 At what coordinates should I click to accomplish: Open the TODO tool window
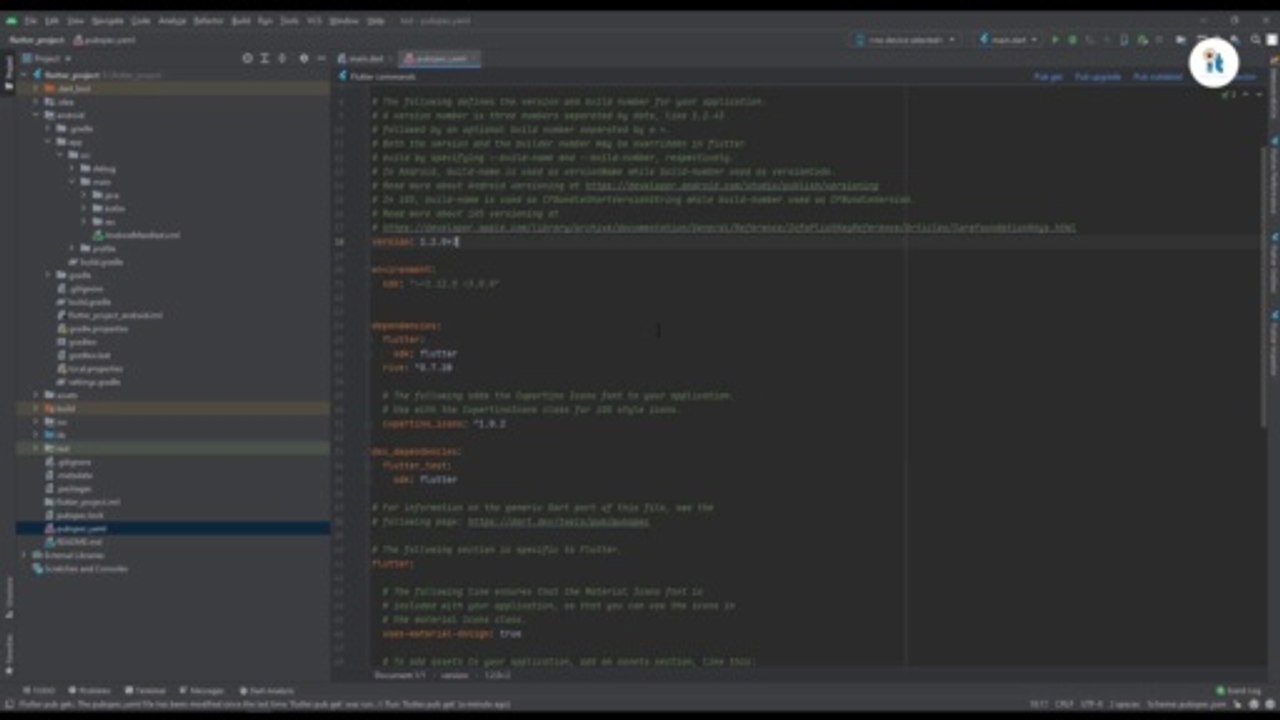tap(39, 691)
